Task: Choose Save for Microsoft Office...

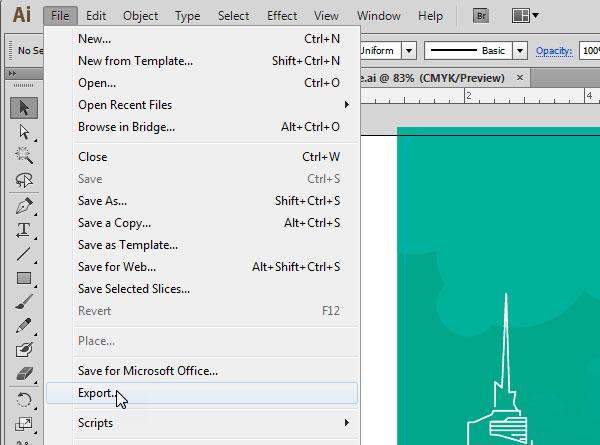Action: click(202, 371)
